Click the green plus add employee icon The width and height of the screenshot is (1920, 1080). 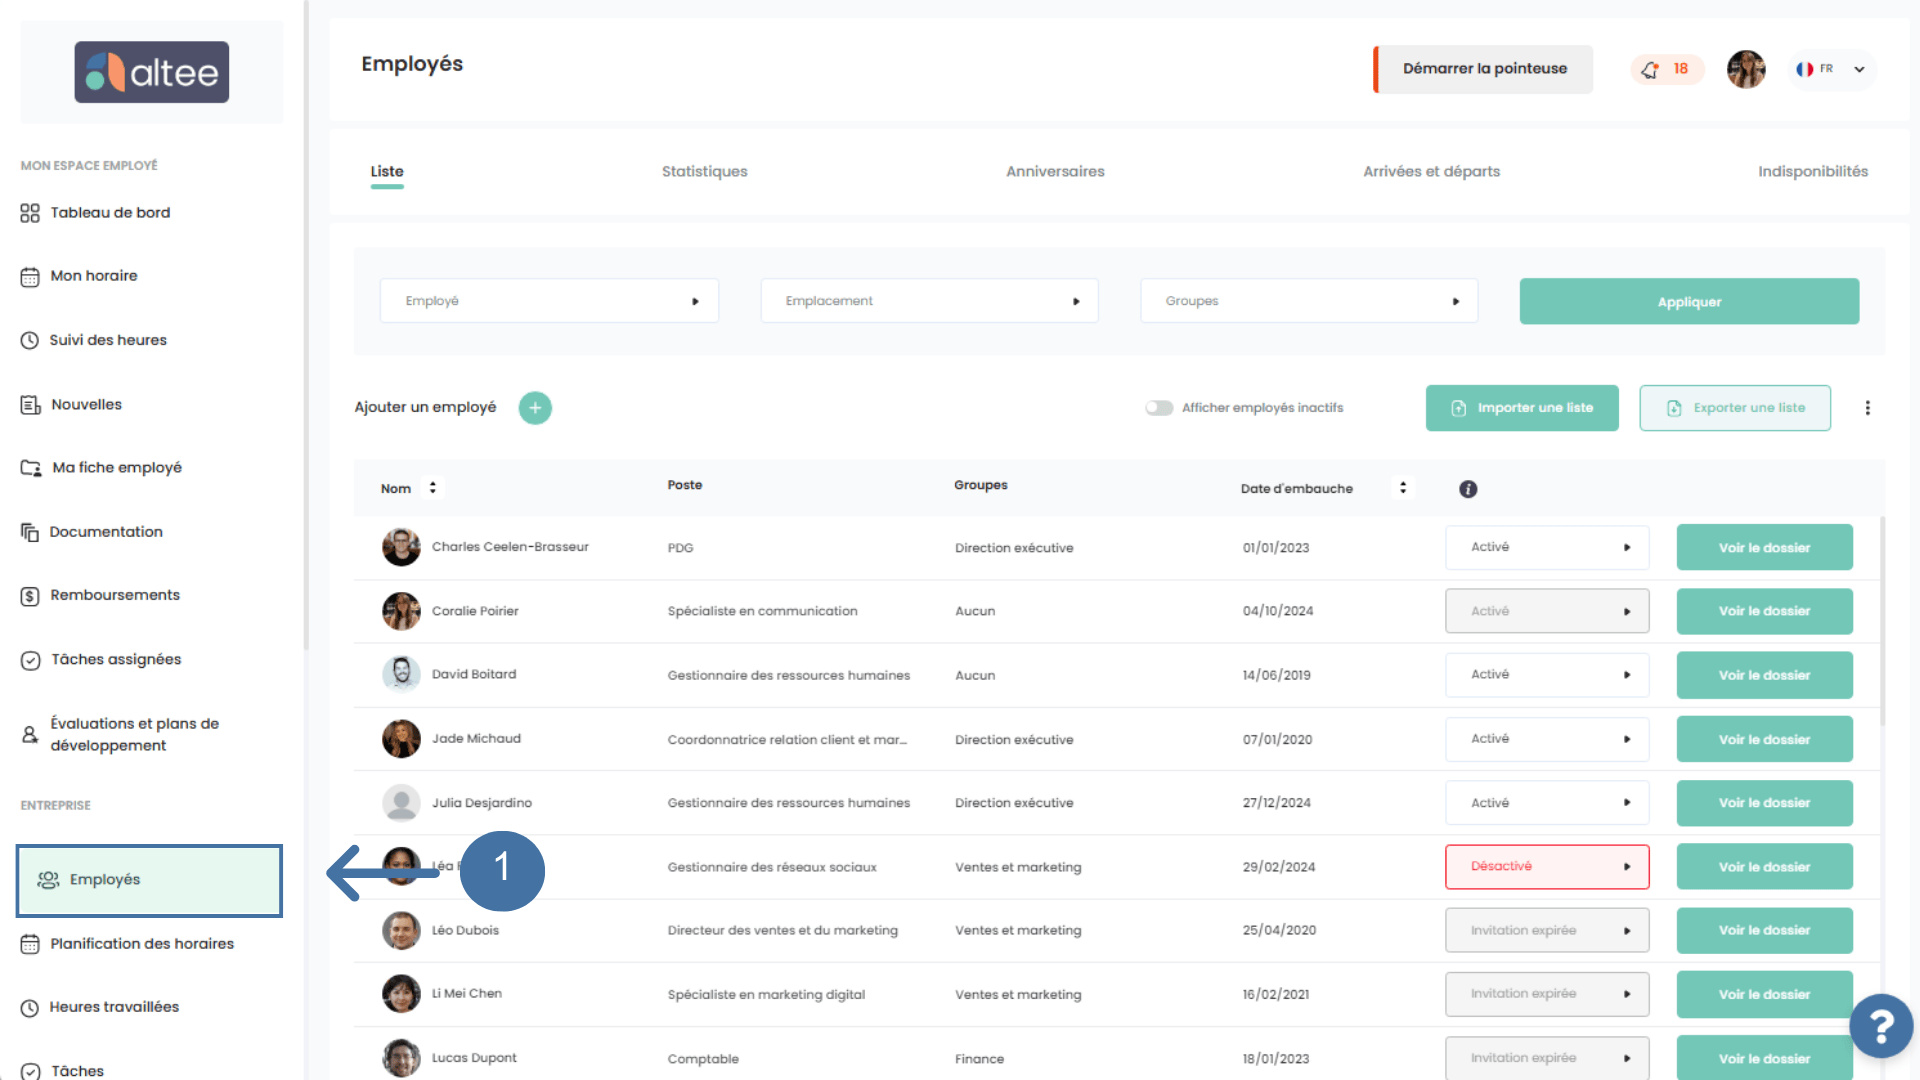tap(535, 408)
